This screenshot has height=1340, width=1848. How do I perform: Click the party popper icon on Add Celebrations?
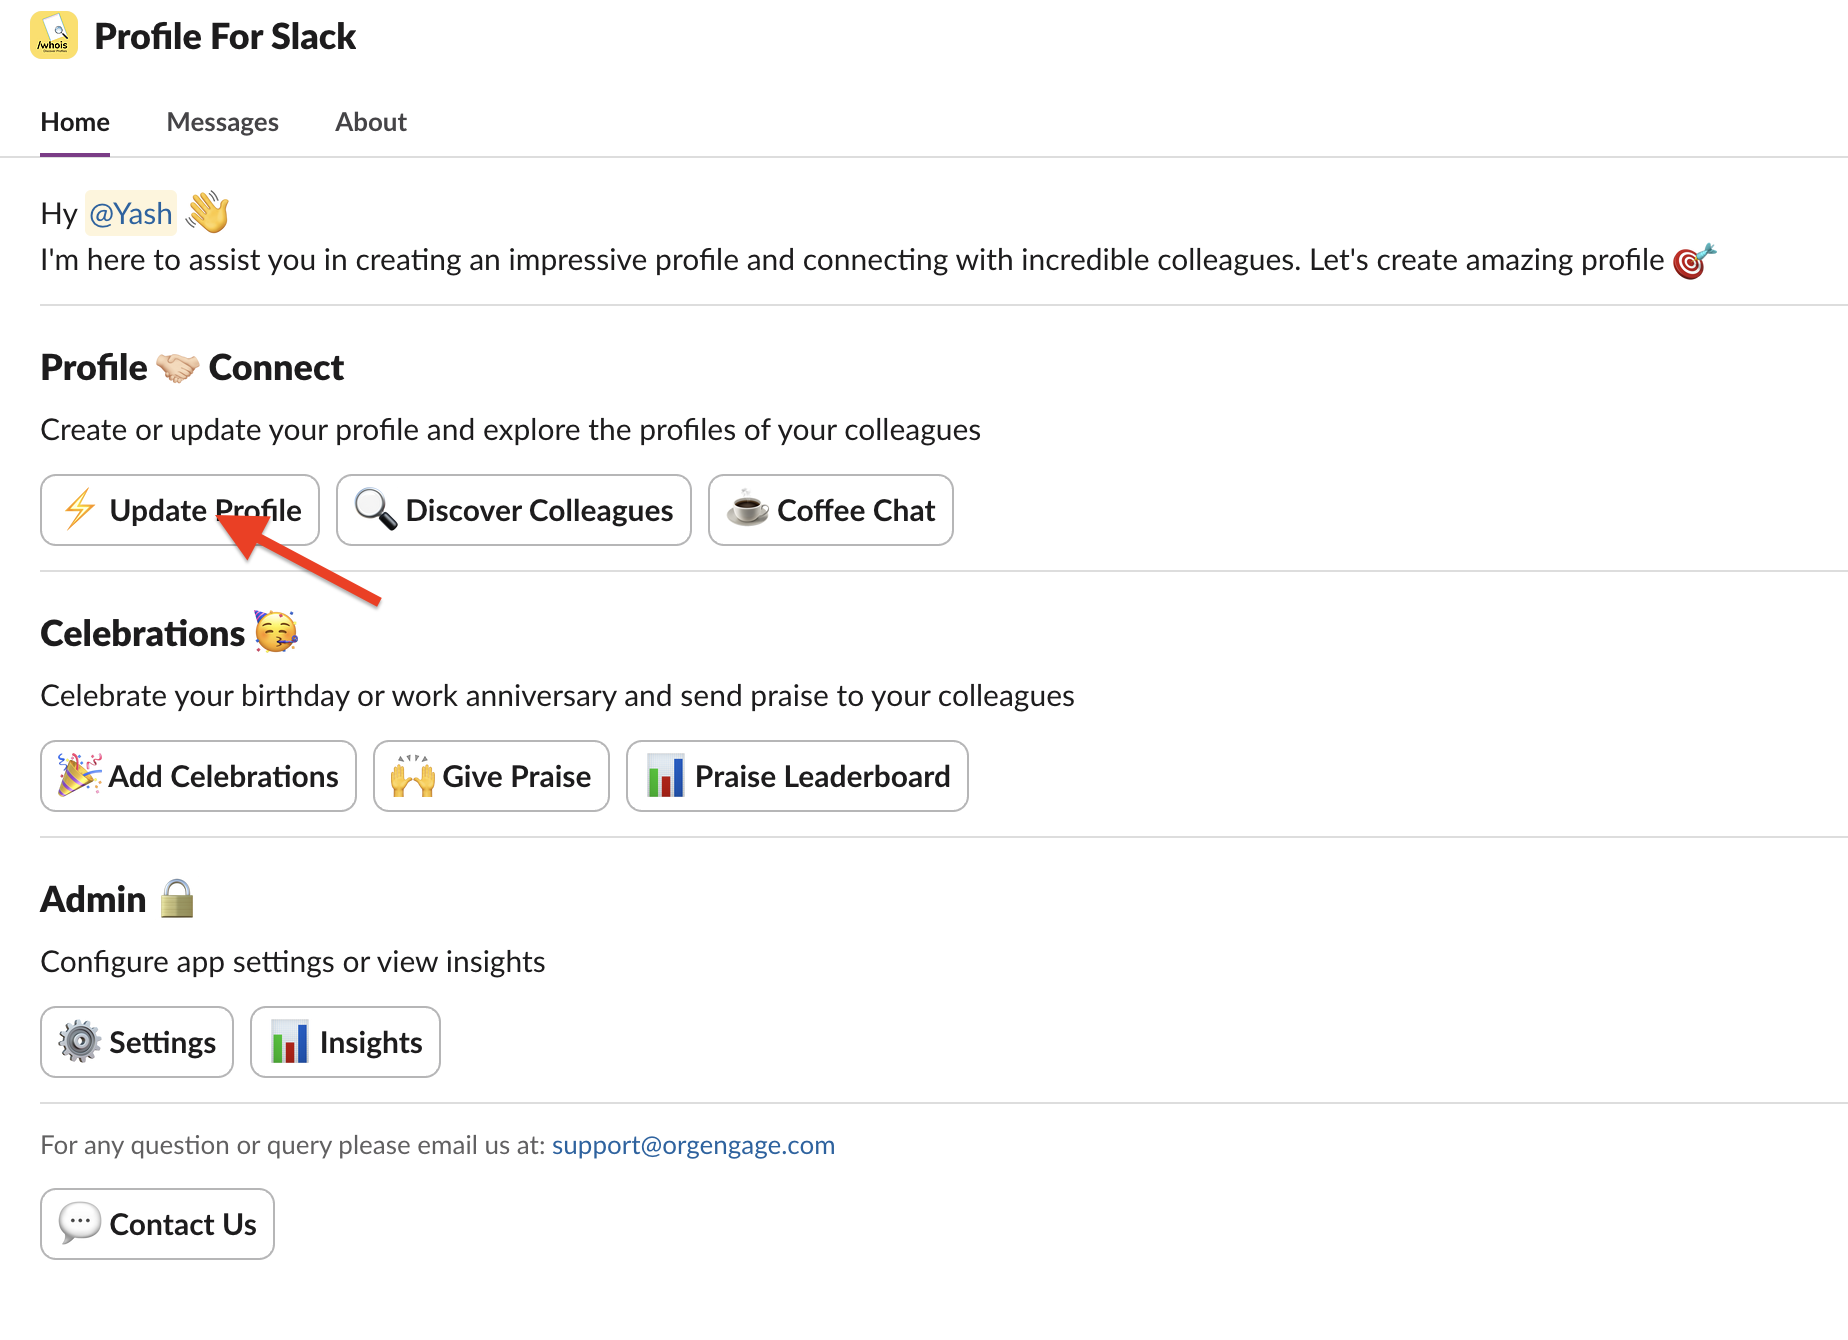coord(80,775)
